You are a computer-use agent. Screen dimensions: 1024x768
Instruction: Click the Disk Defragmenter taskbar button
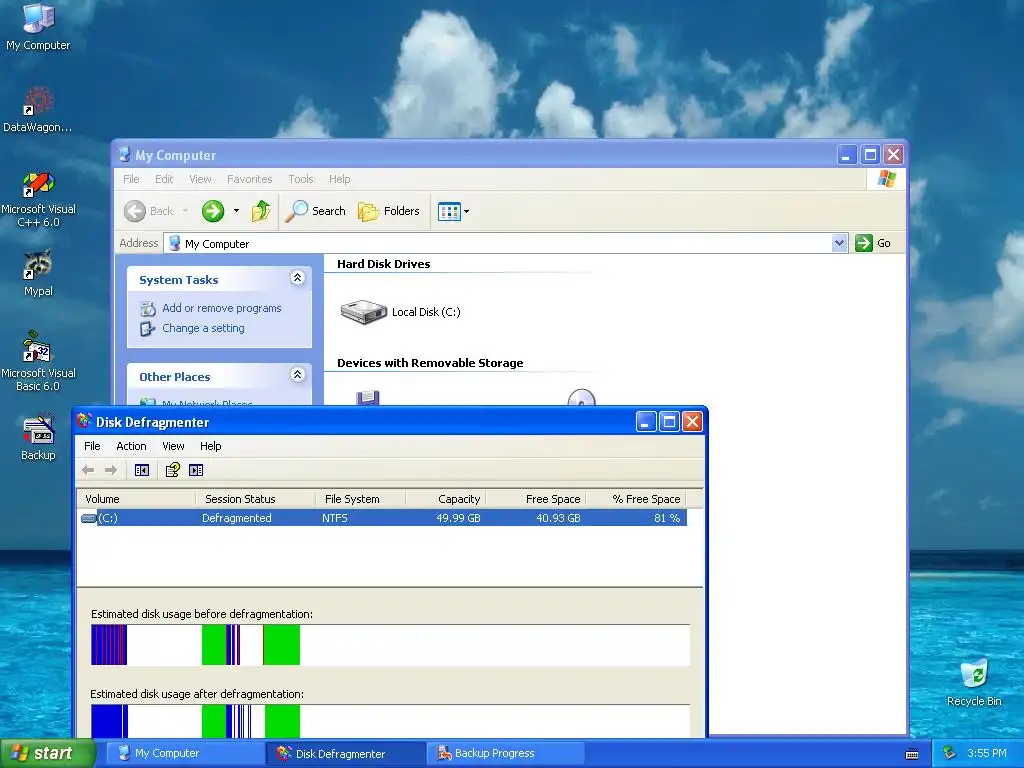point(344,754)
